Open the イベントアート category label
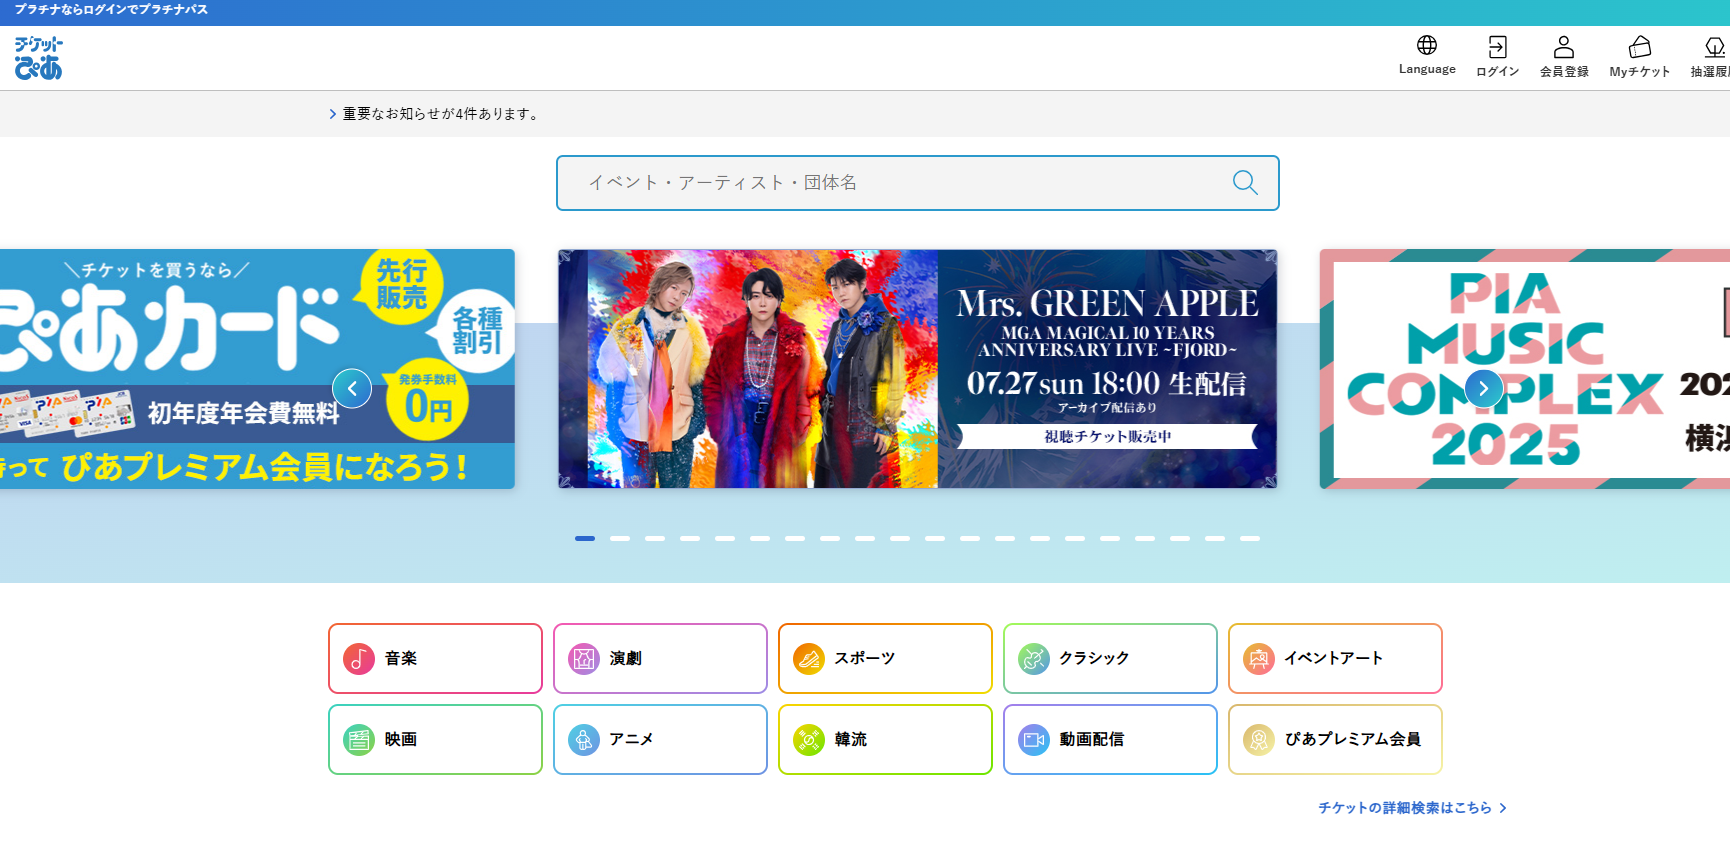 click(x=1334, y=658)
